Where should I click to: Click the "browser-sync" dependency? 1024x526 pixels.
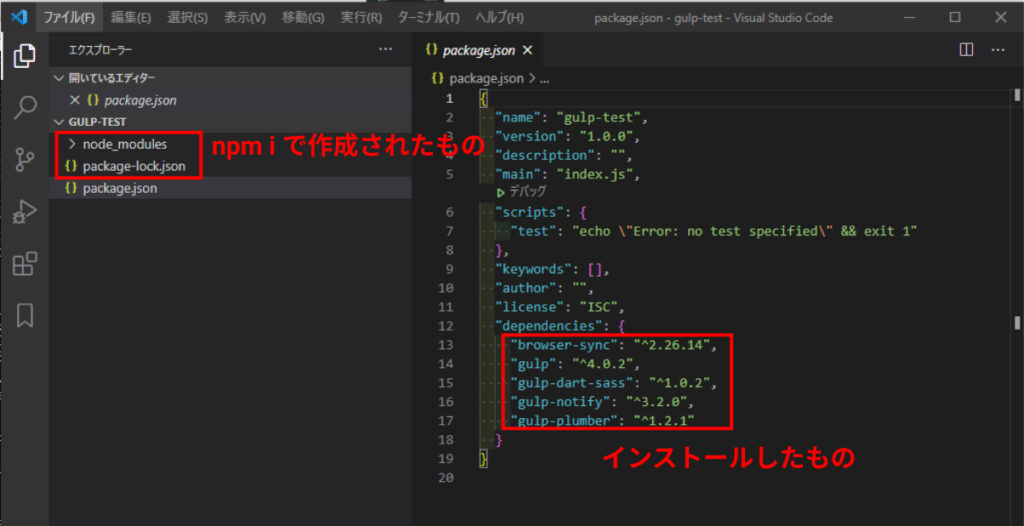[564, 344]
